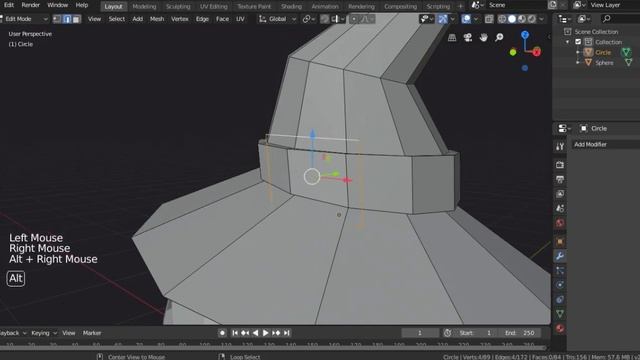Collapse the Collection tree in outliner
The image size is (640, 360).
click(567, 42)
